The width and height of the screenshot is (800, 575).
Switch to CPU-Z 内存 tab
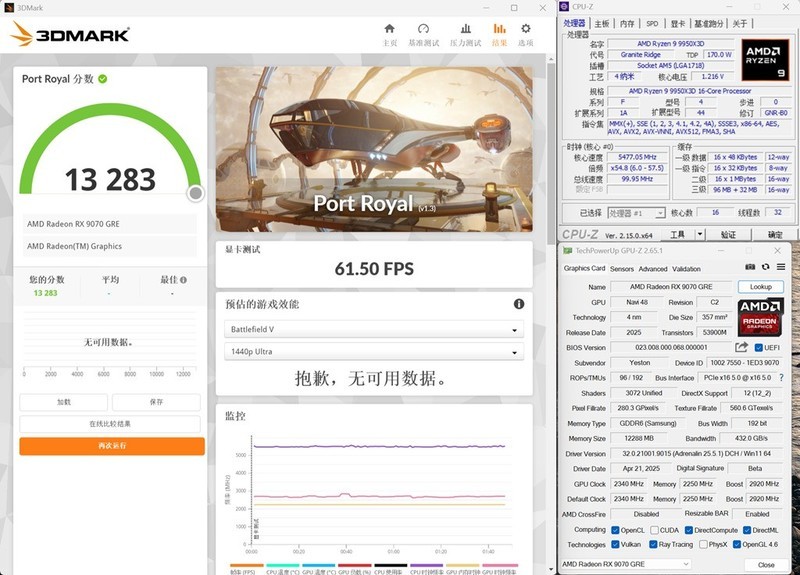pos(627,23)
